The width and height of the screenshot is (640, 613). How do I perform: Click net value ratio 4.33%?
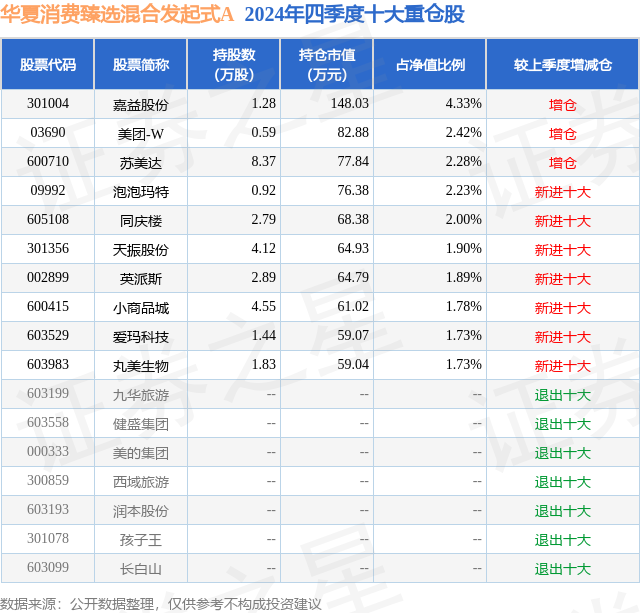coord(463,104)
